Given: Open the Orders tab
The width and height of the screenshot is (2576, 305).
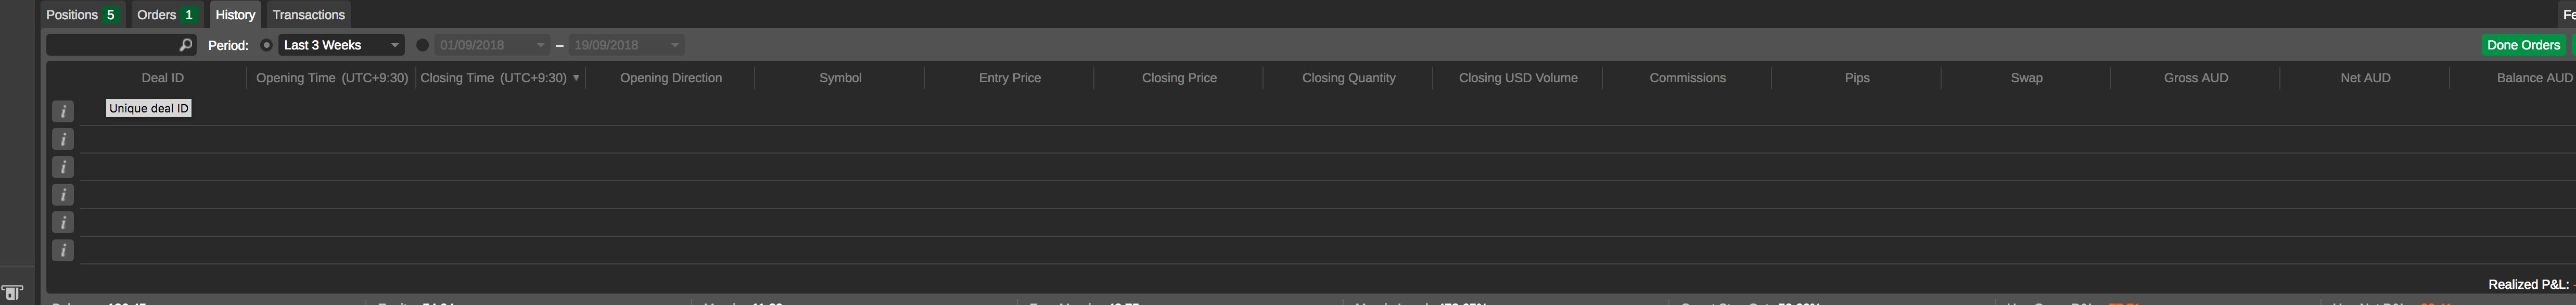Looking at the screenshot, I should pyautogui.click(x=166, y=15).
